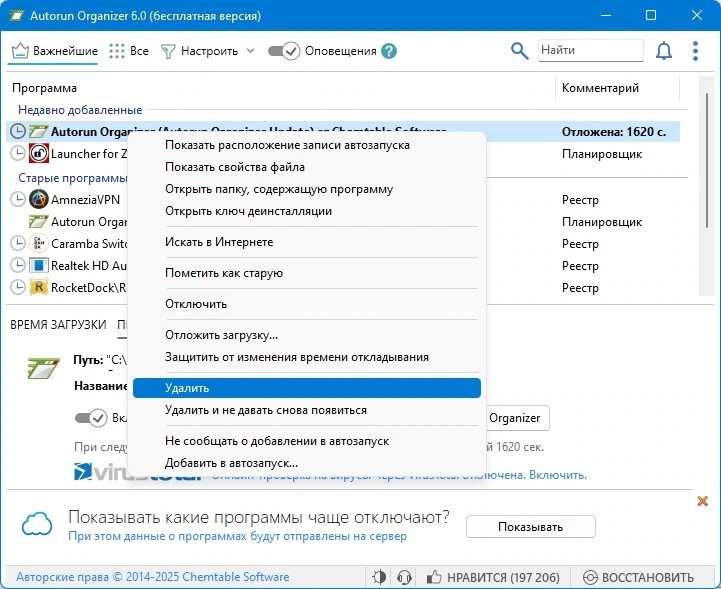The height and width of the screenshot is (589, 721).
Task: Click the cloud icon in the banner
Action: pos(37,524)
